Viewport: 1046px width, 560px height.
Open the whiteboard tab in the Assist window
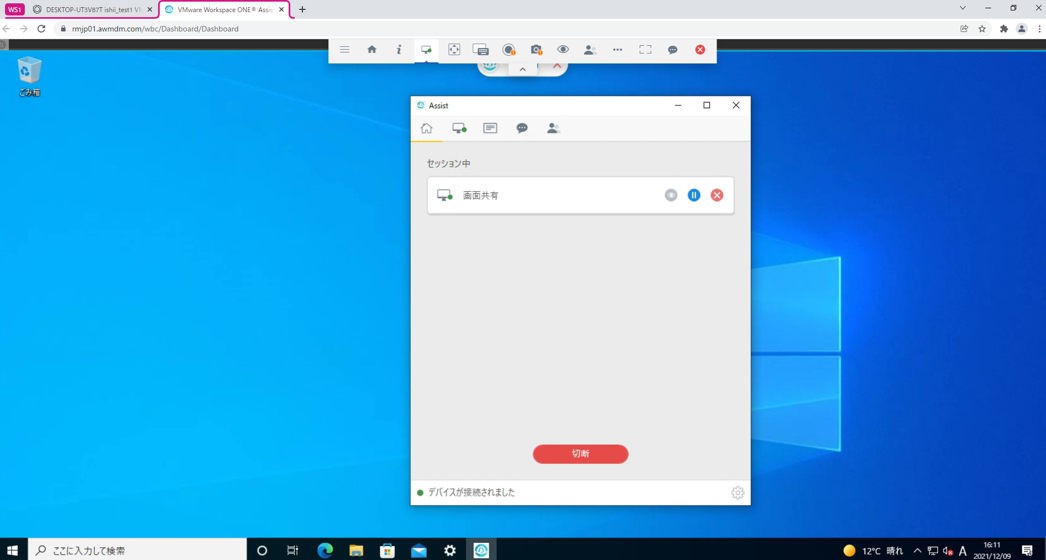(490, 128)
